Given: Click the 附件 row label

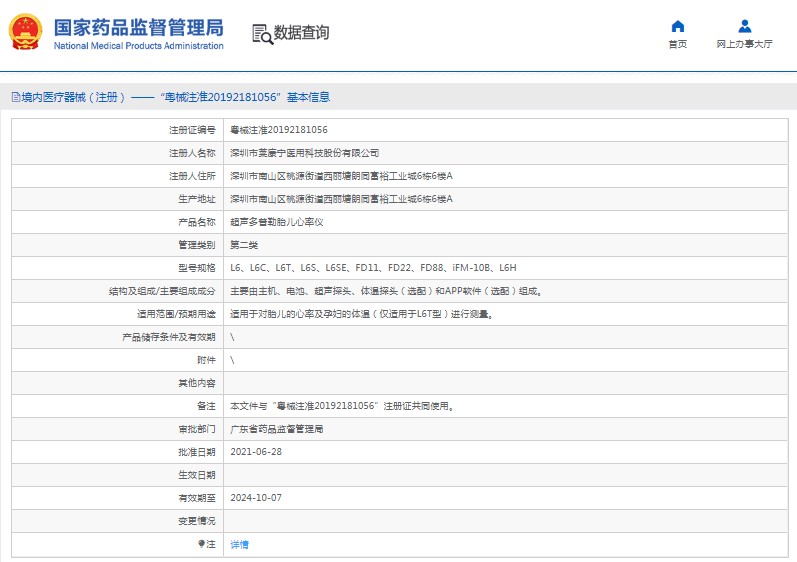Looking at the screenshot, I should 206,360.
